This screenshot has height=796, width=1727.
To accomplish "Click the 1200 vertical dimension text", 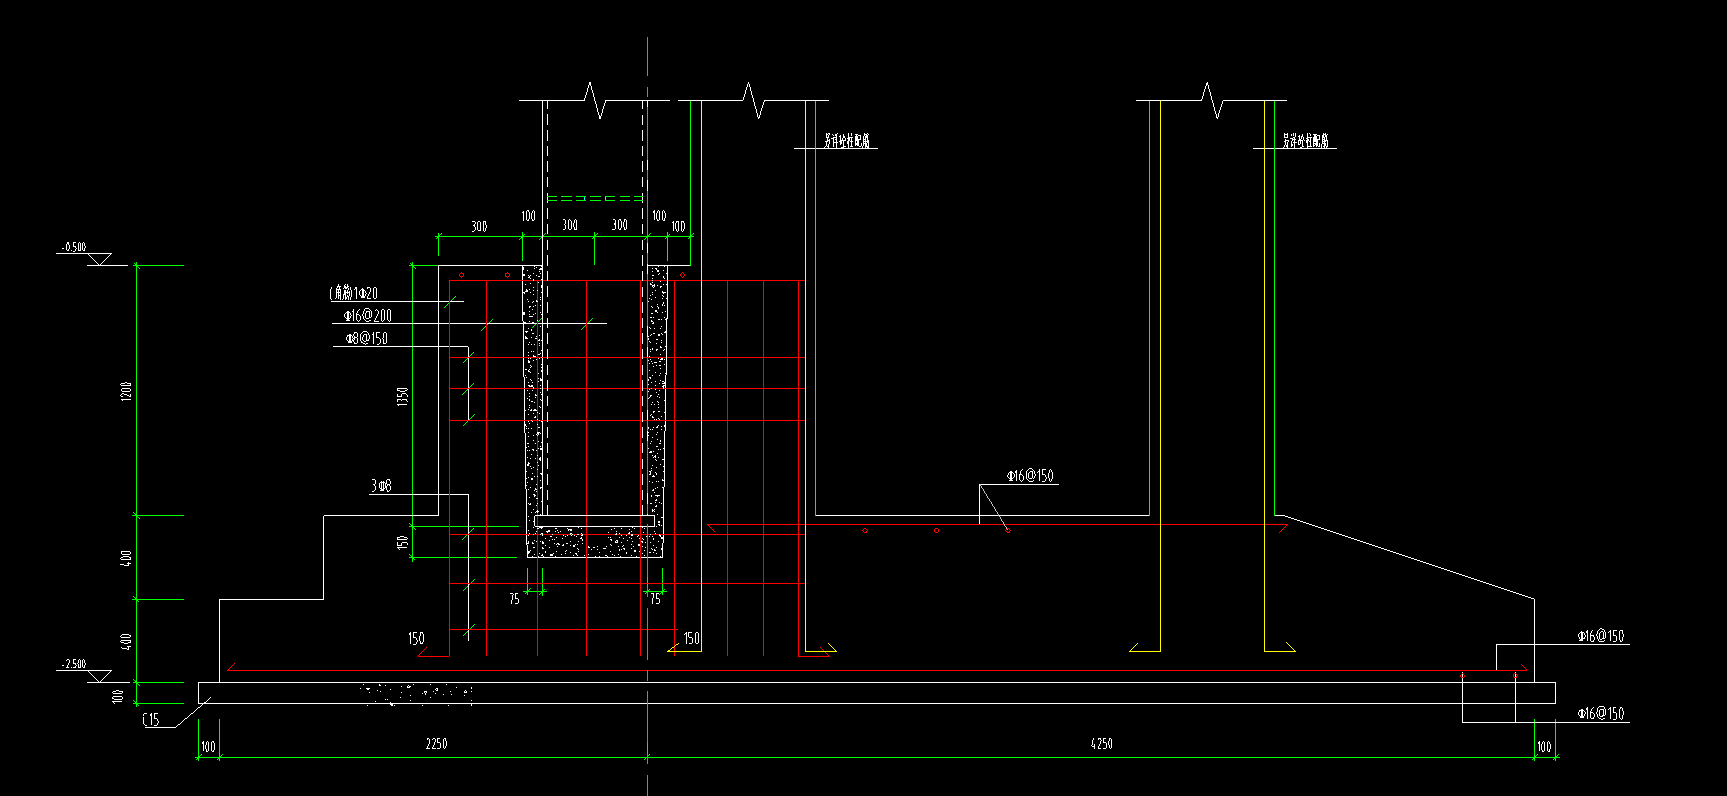I will 126,391.
